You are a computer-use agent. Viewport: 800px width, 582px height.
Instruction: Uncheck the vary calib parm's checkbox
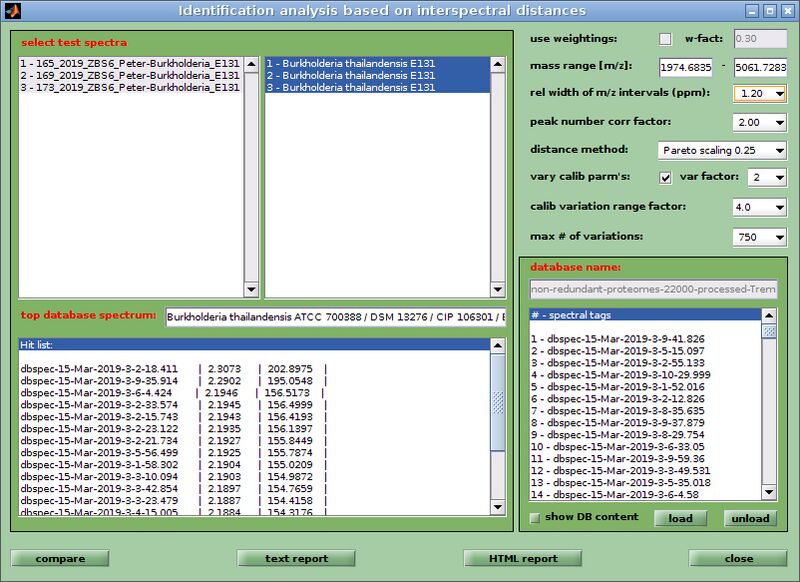tap(665, 178)
